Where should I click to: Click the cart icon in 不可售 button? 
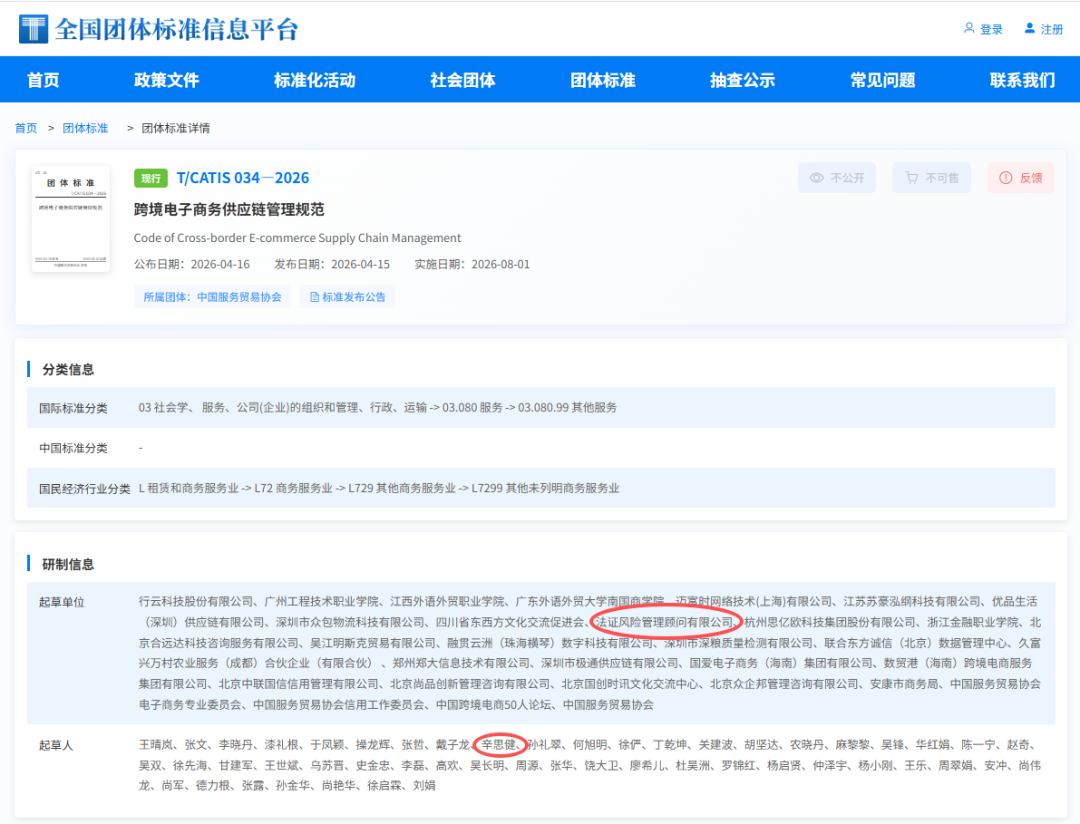tap(911, 178)
